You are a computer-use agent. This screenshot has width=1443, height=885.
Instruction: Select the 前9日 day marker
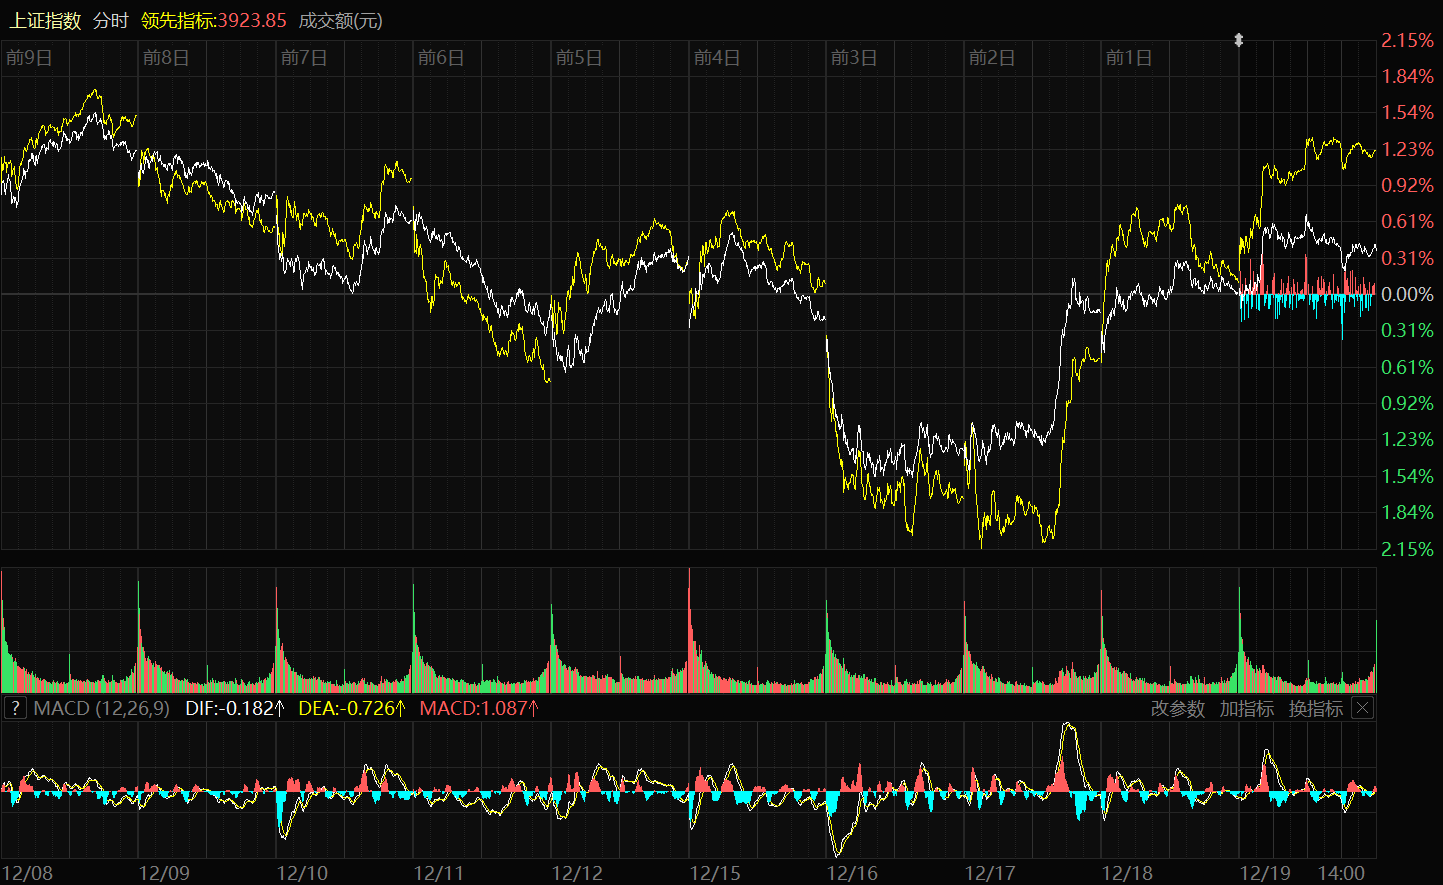pyautogui.click(x=29, y=58)
